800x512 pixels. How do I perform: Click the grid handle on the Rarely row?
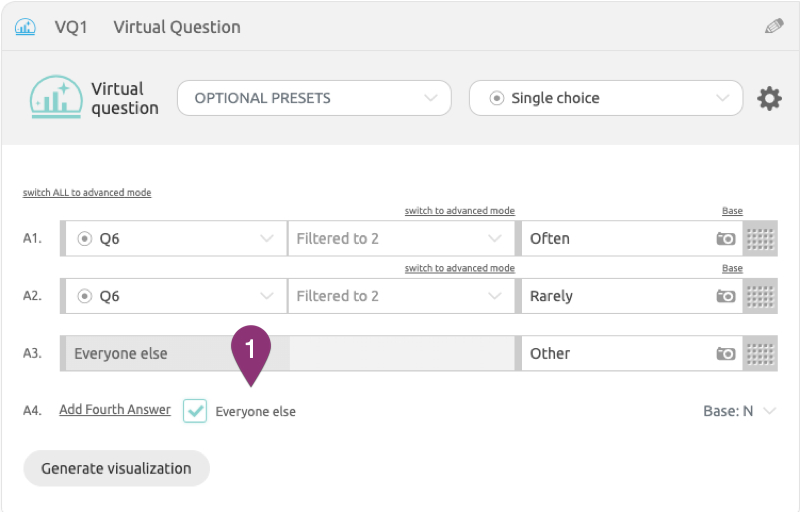[760, 296]
